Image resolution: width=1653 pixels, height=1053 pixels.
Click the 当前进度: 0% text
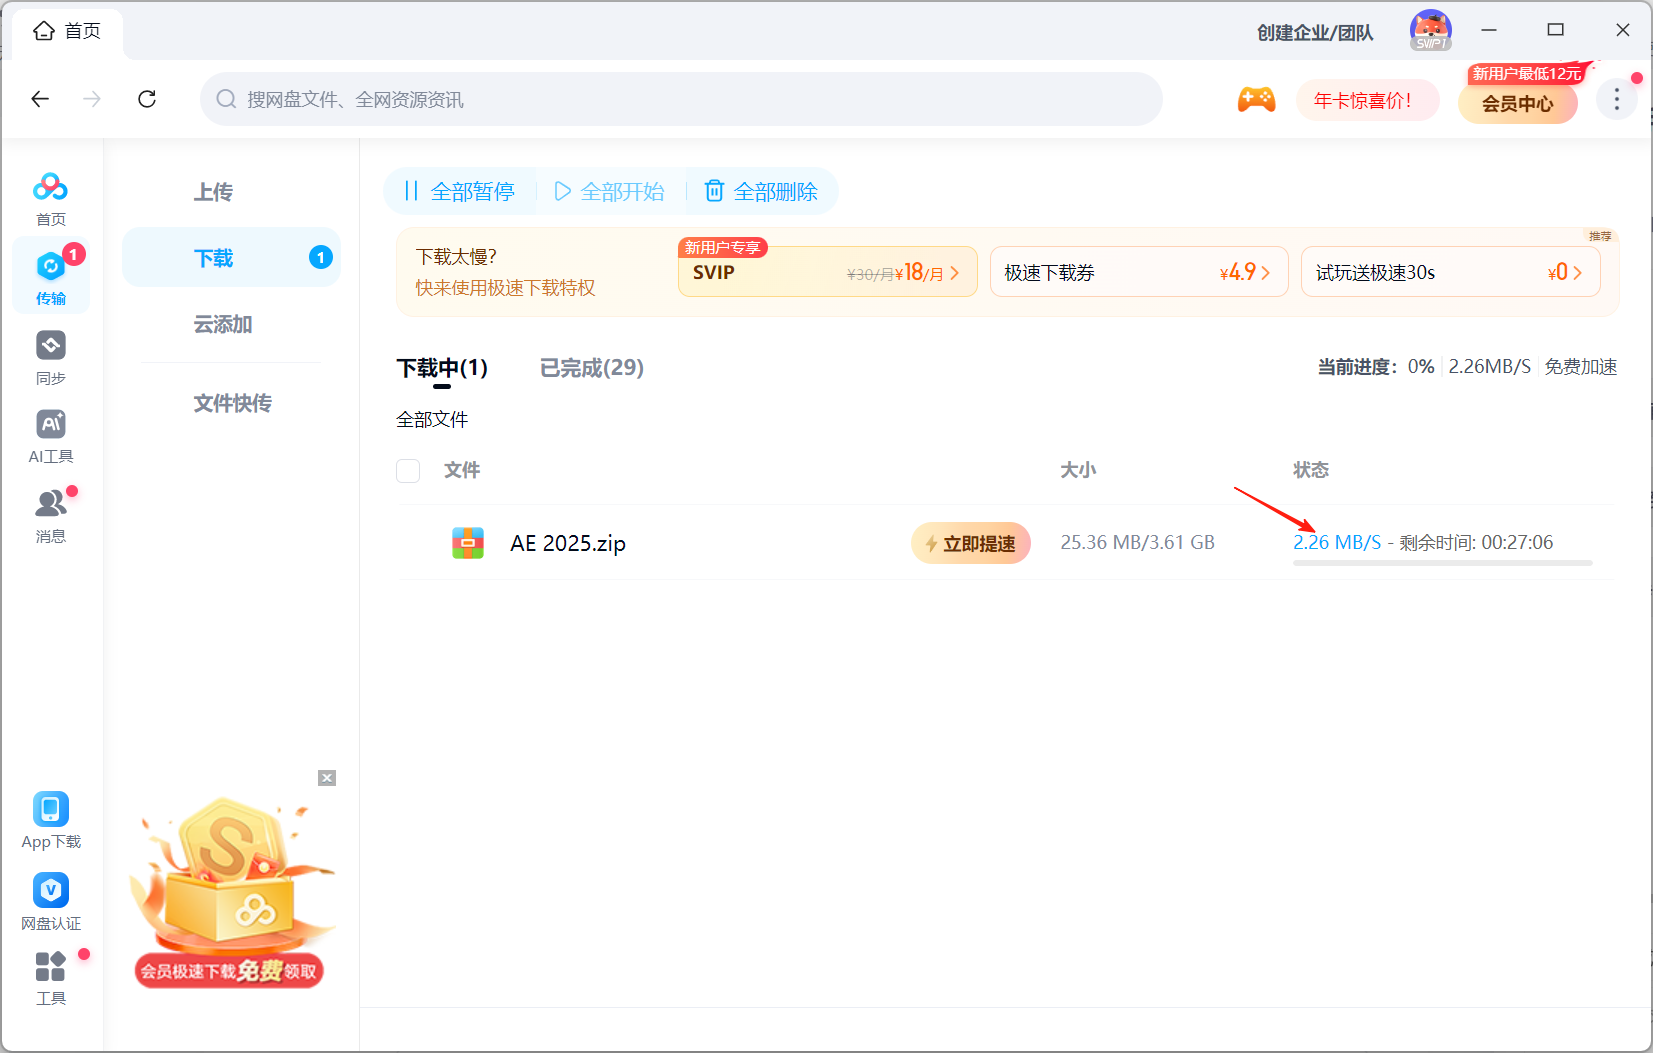point(1376,367)
